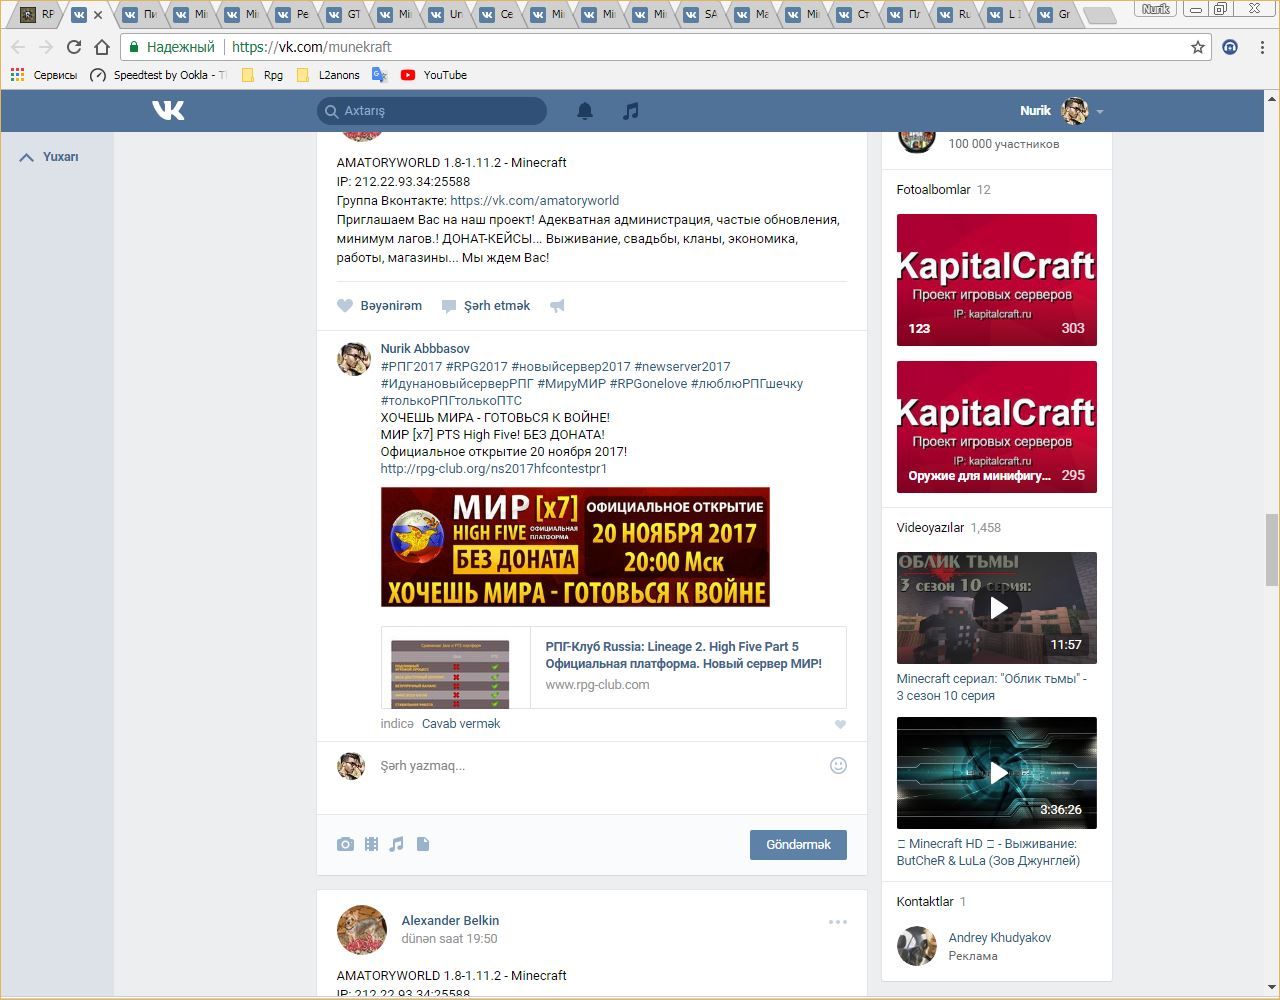
Task: Click the #newserver2017 hashtag
Action: coord(682,367)
